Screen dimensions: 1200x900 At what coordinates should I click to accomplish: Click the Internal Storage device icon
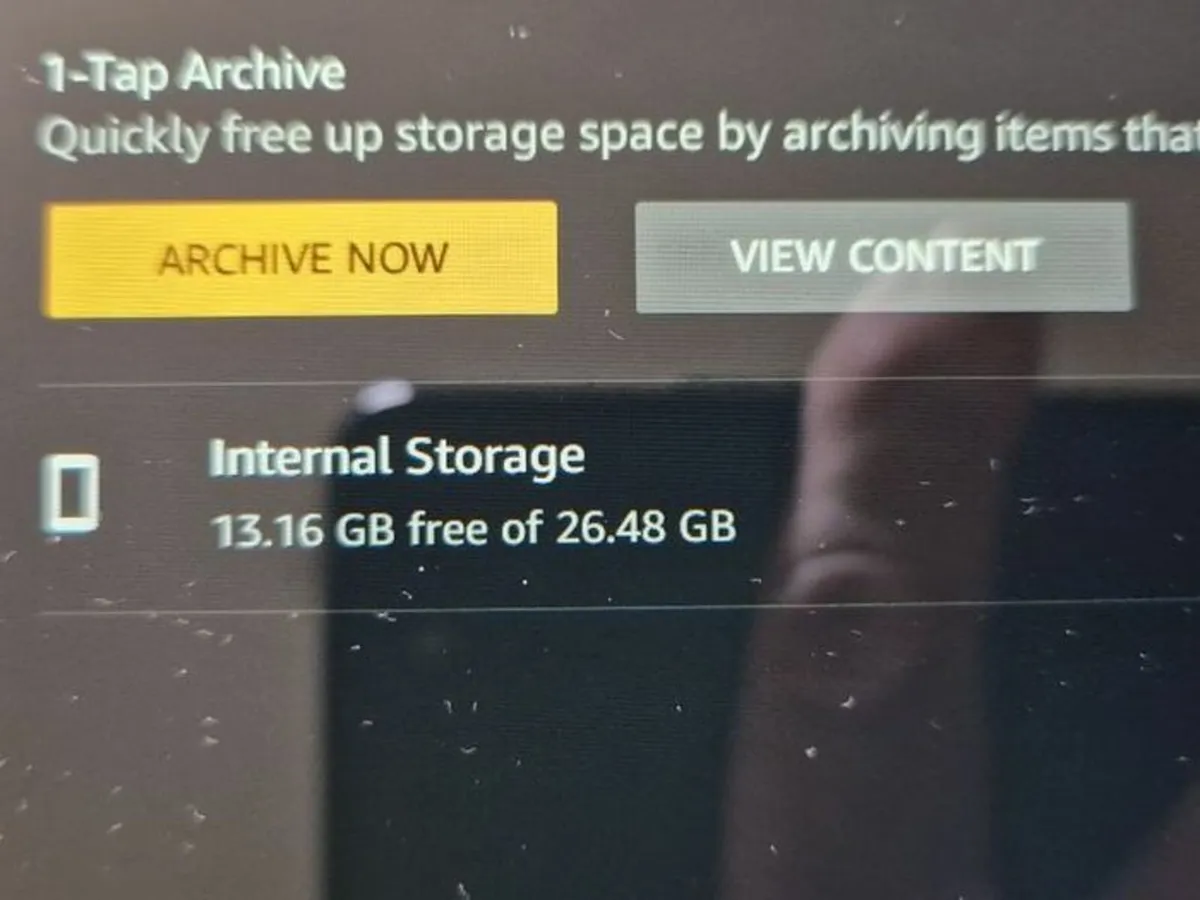(74, 492)
